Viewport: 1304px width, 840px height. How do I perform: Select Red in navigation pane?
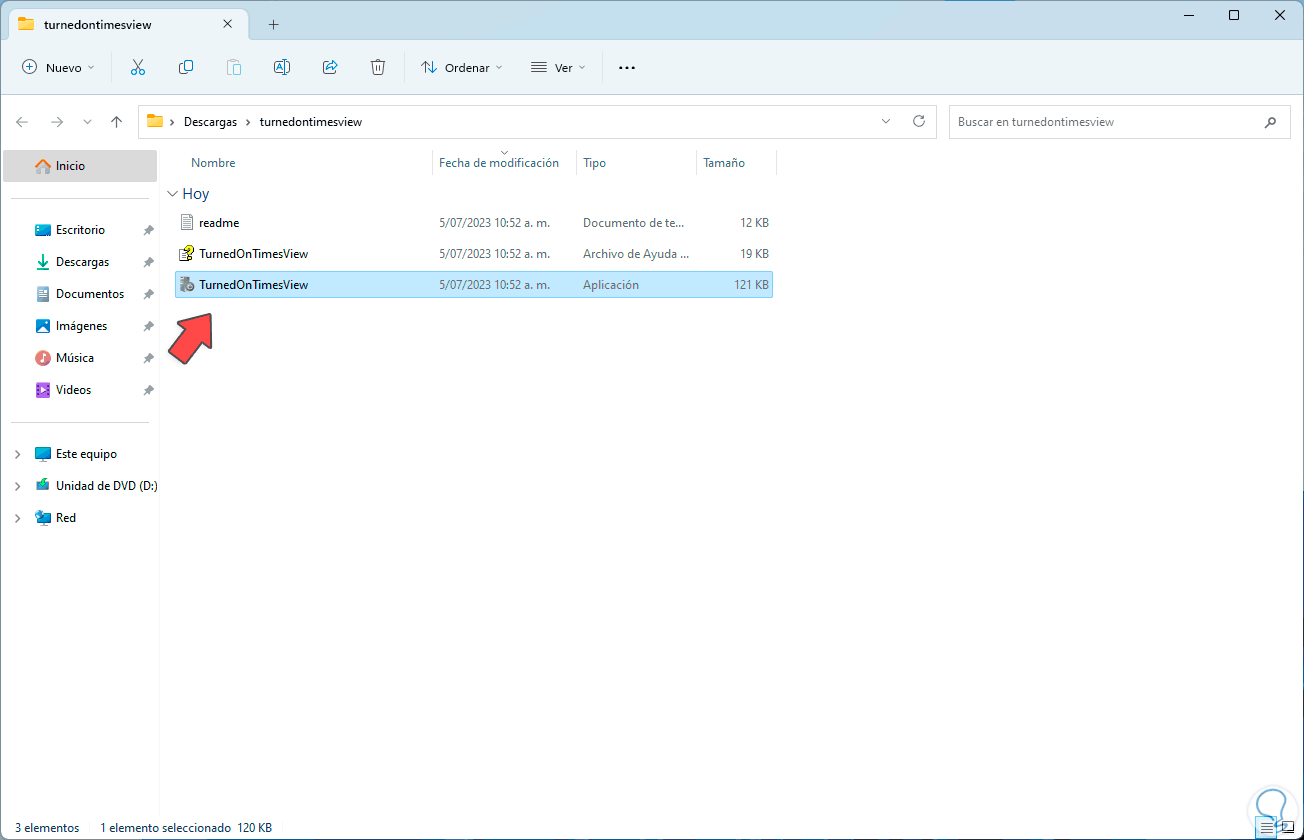pyautogui.click(x=66, y=518)
